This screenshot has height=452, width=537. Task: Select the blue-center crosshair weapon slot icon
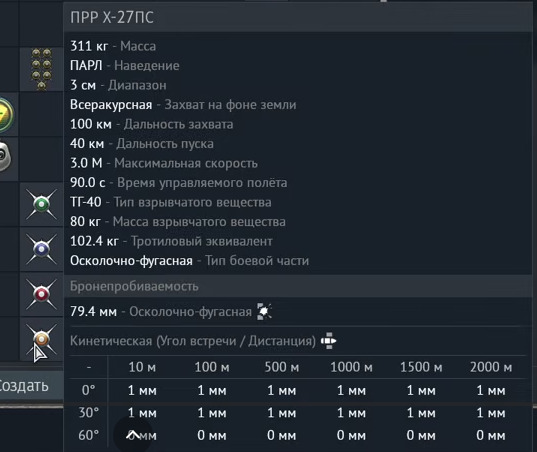41,249
